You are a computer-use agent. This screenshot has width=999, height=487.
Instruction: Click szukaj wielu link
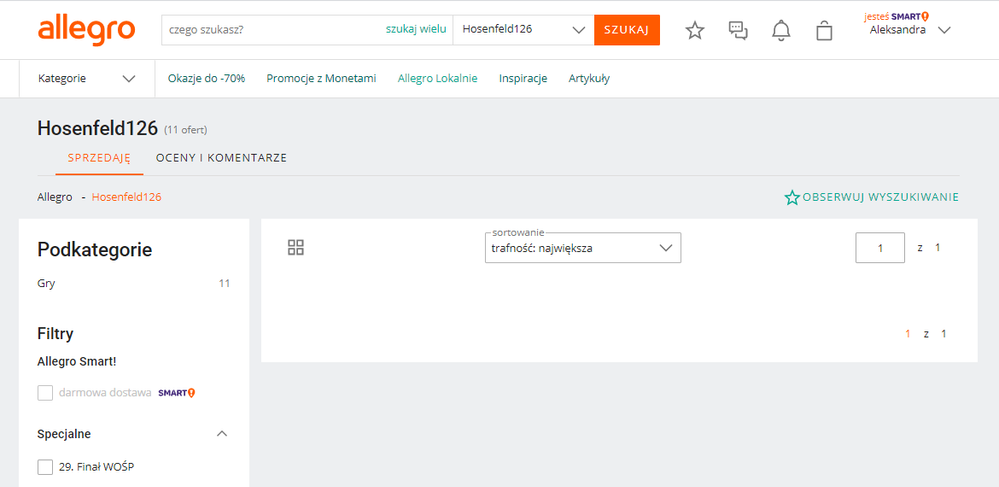pyautogui.click(x=416, y=29)
